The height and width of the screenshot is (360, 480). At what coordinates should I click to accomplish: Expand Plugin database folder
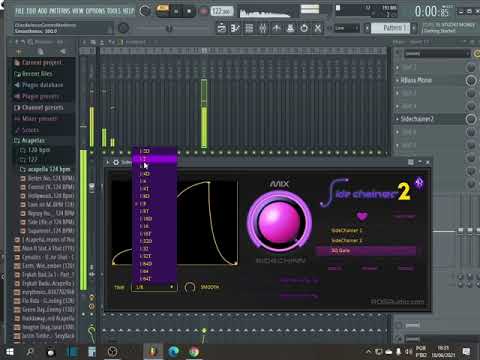point(42,85)
